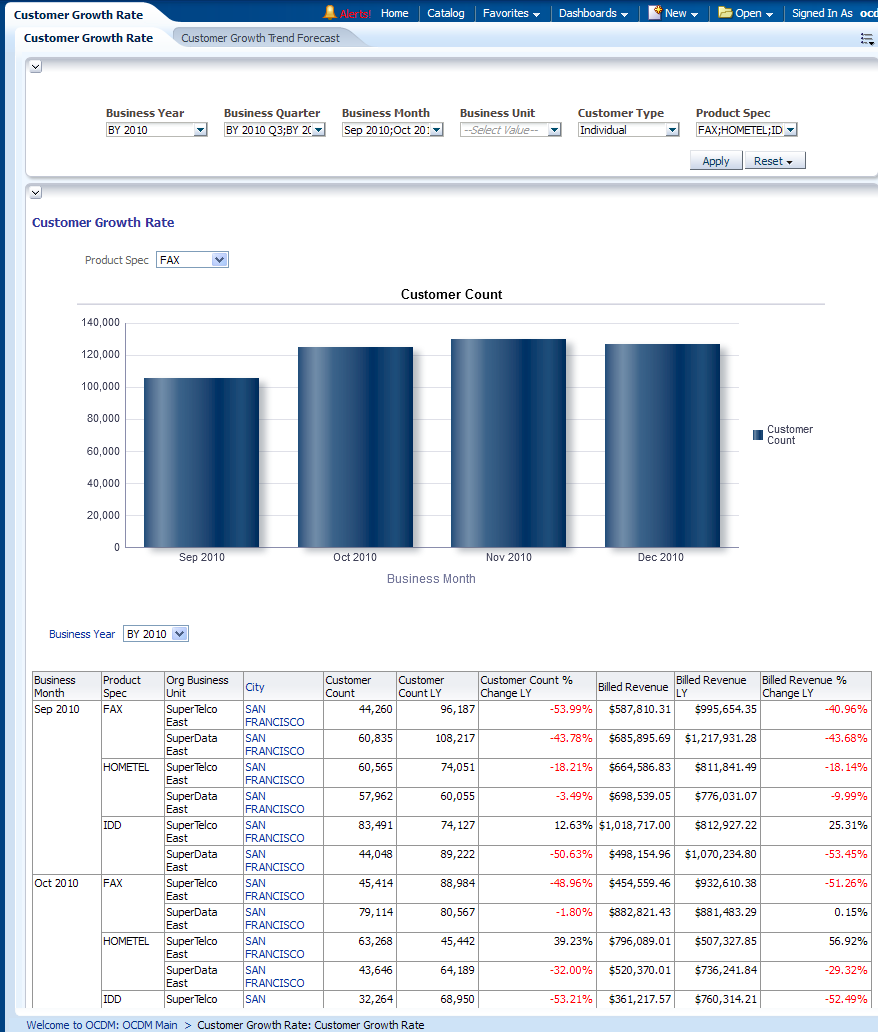Image resolution: width=878 pixels, height=1032 pixels.
Task: Click the Open folder icon
Action: 725,13
